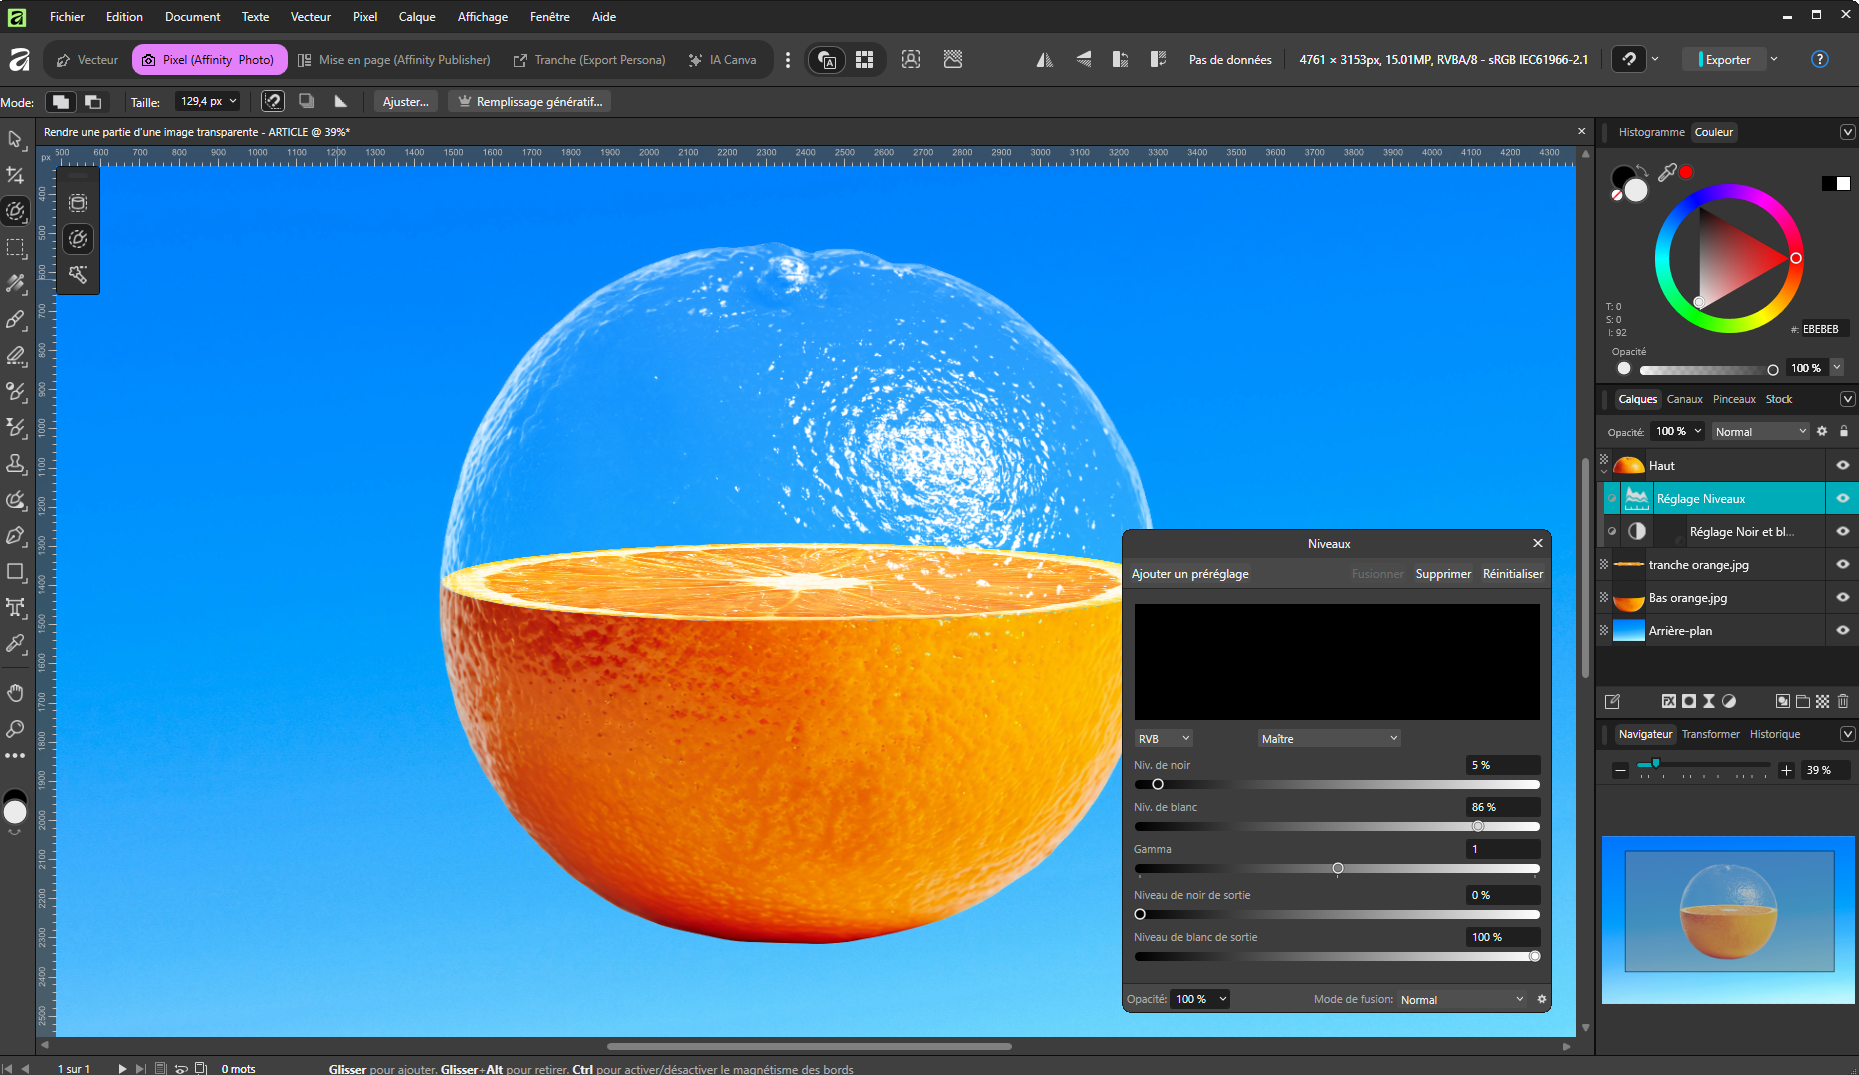Open the RVB color model dropdown

(x=1164, y=739)
